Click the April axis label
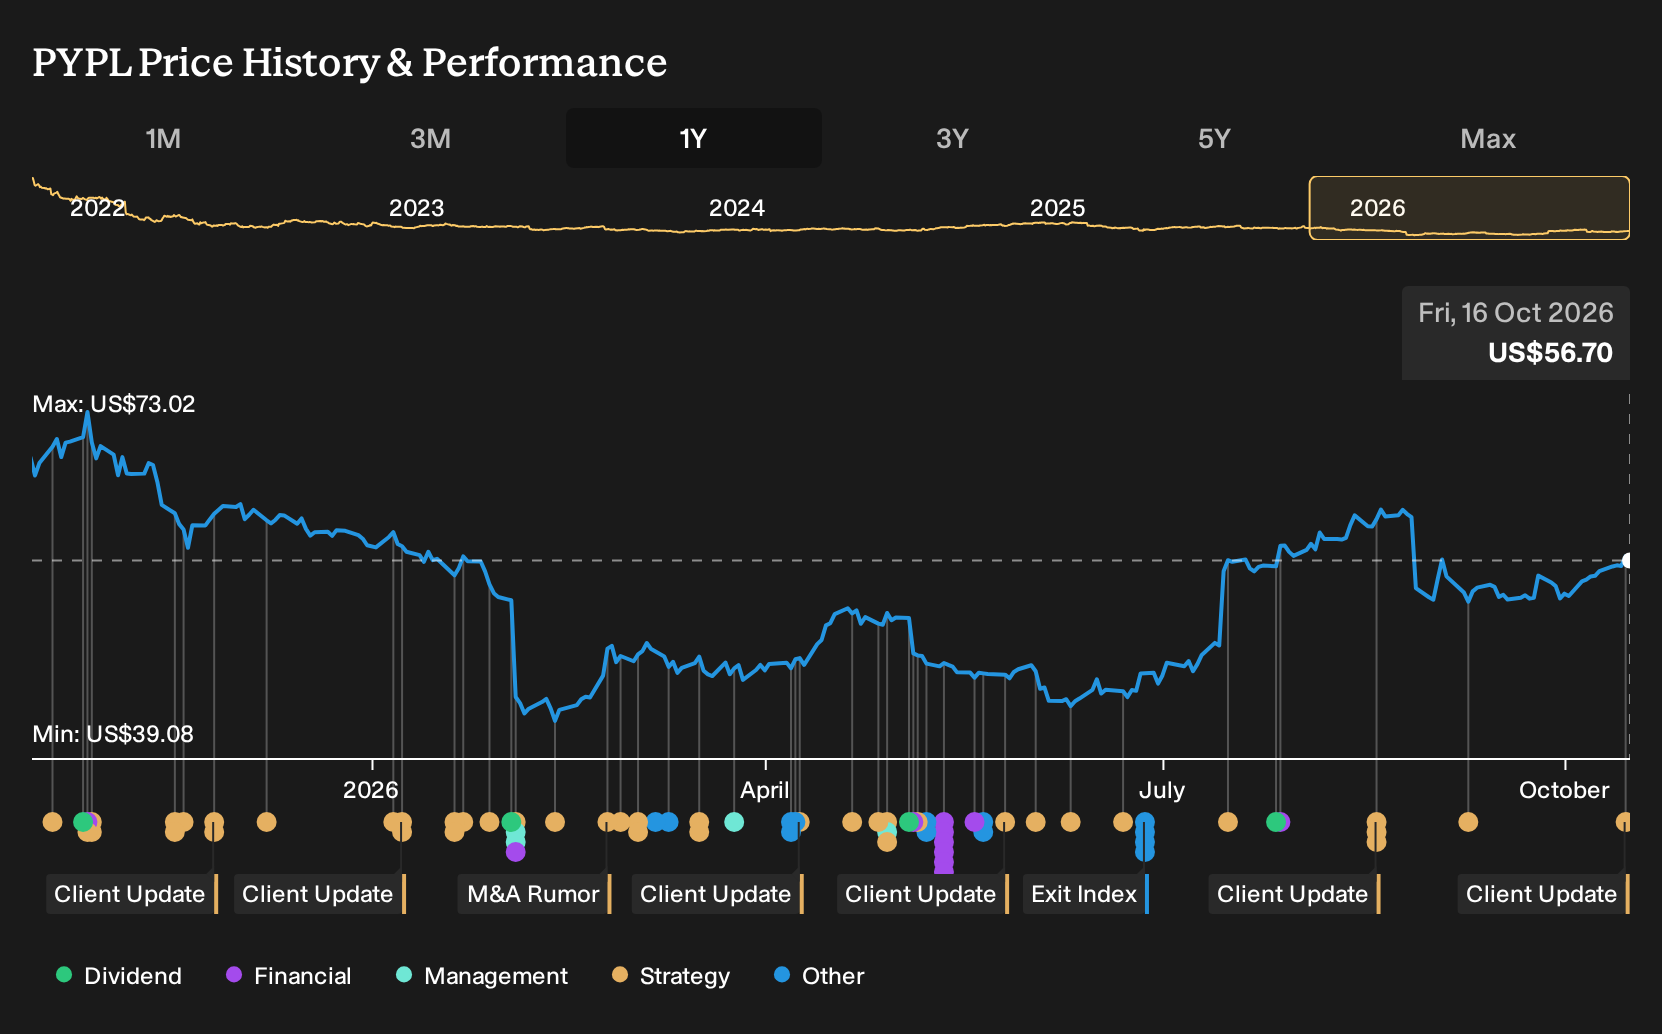The width and height of the screenshot is (1662, 1034). click(765, 790)
